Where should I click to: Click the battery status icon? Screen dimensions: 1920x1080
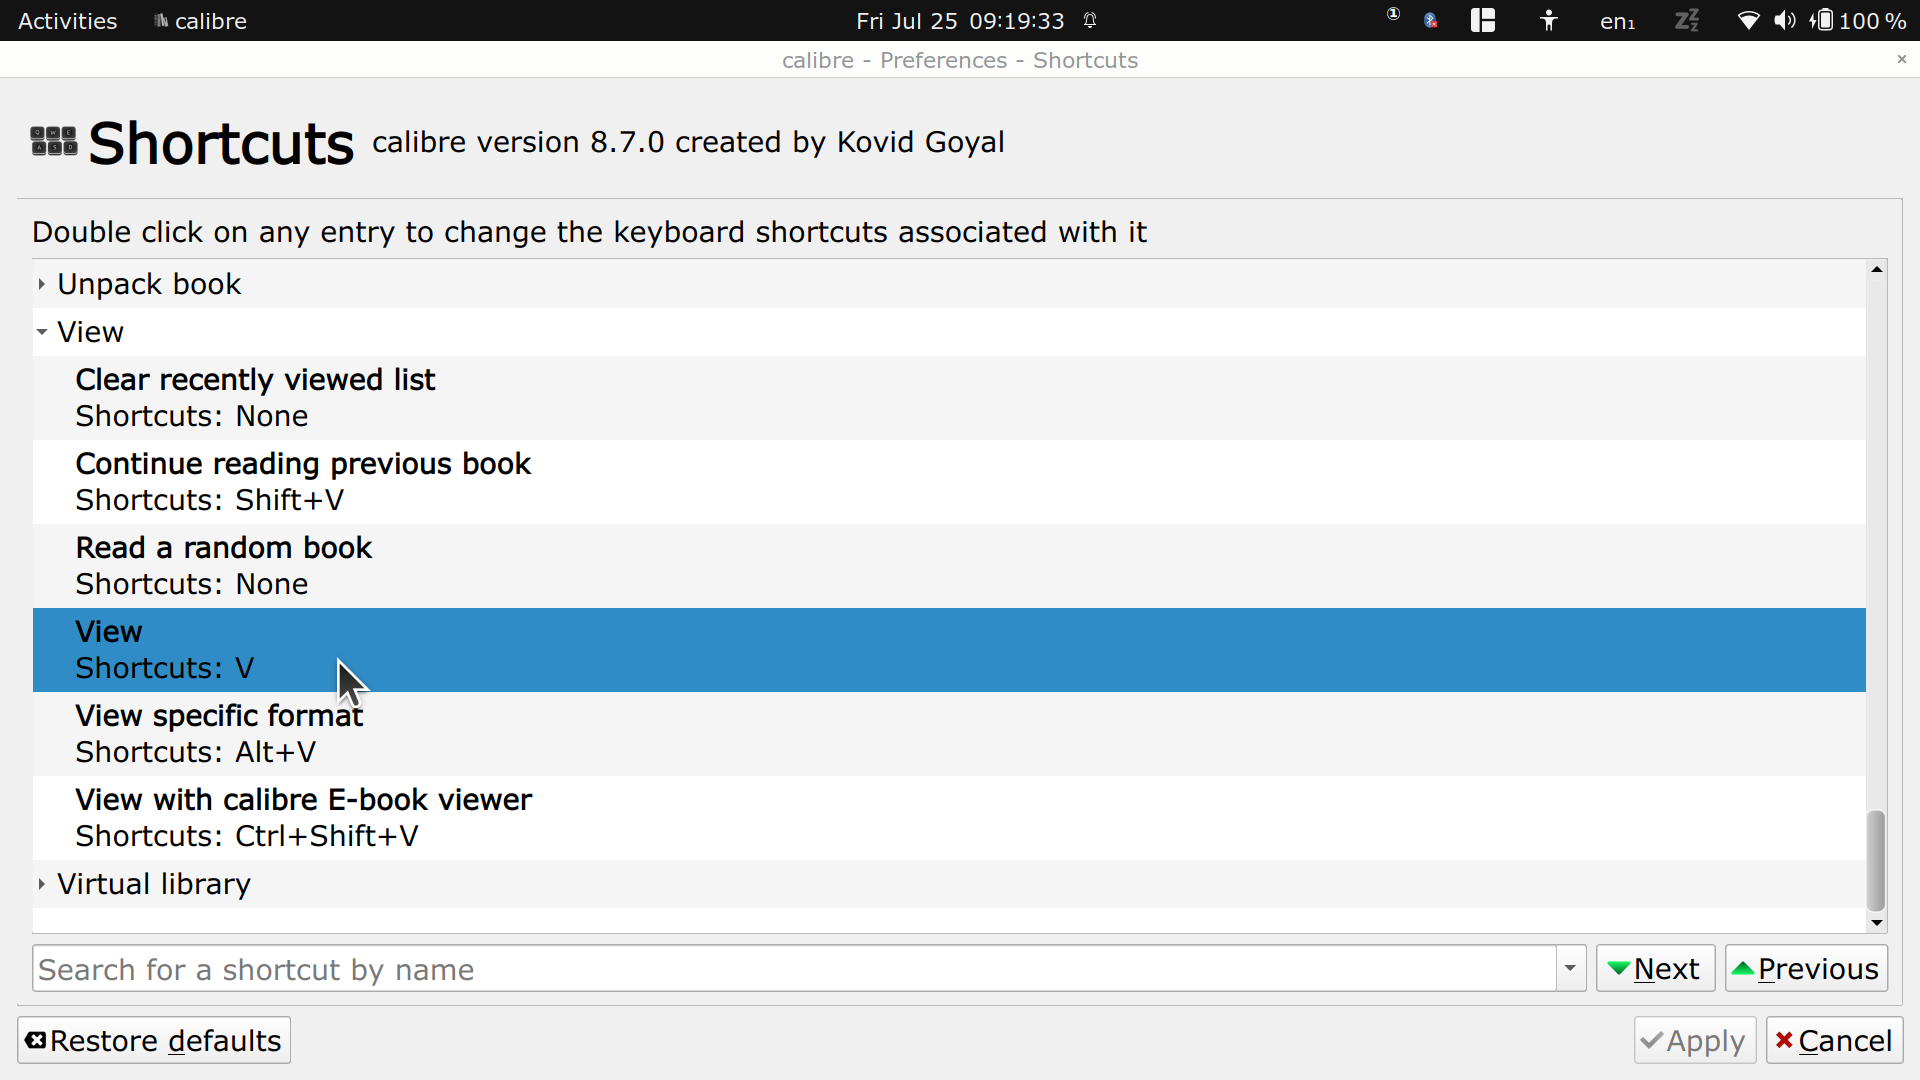pos(1822,21)
